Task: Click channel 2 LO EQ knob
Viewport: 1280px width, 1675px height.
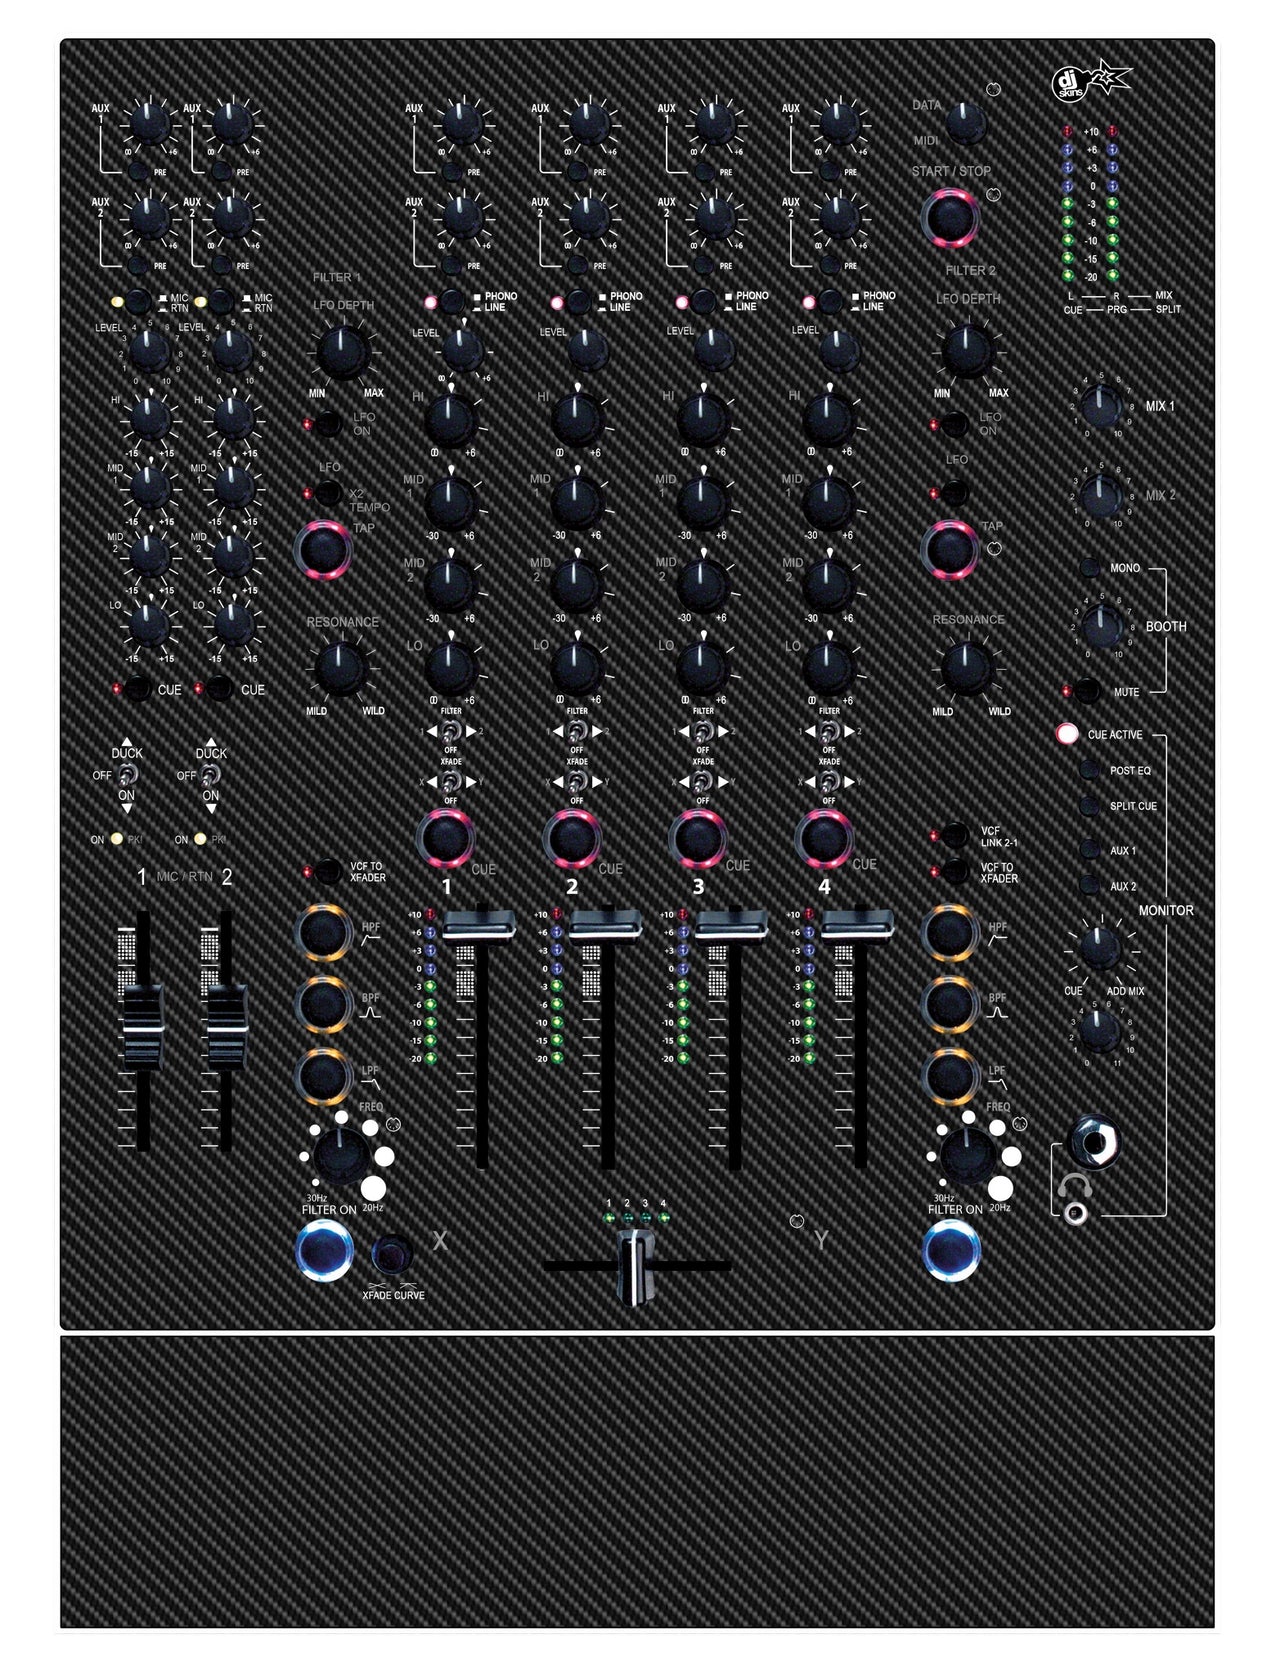Action: coord(576,667)
